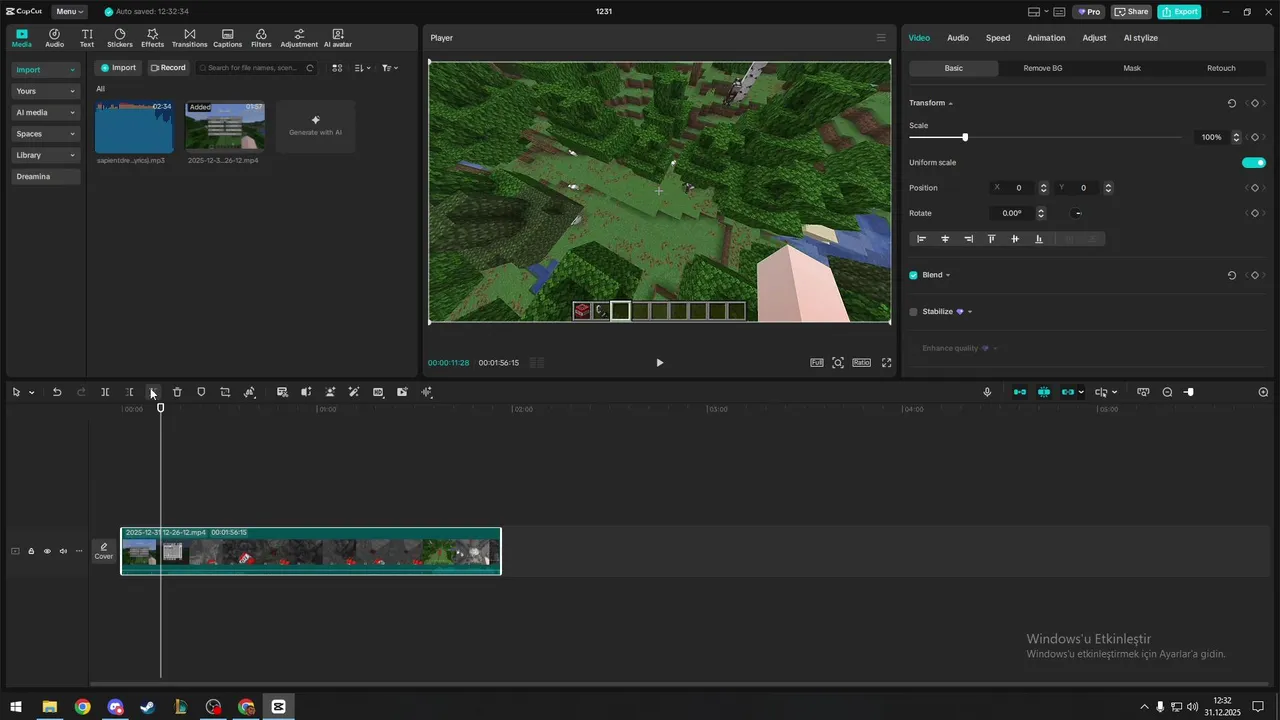1280x720 pixels.
Task: Open the Filters panel icon
Action: pos(261,38)
